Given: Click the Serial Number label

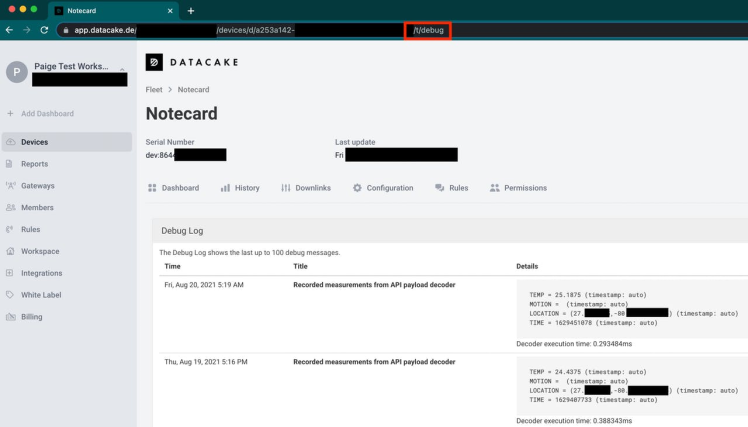Looking at the screenshot, I should [170, 142].
